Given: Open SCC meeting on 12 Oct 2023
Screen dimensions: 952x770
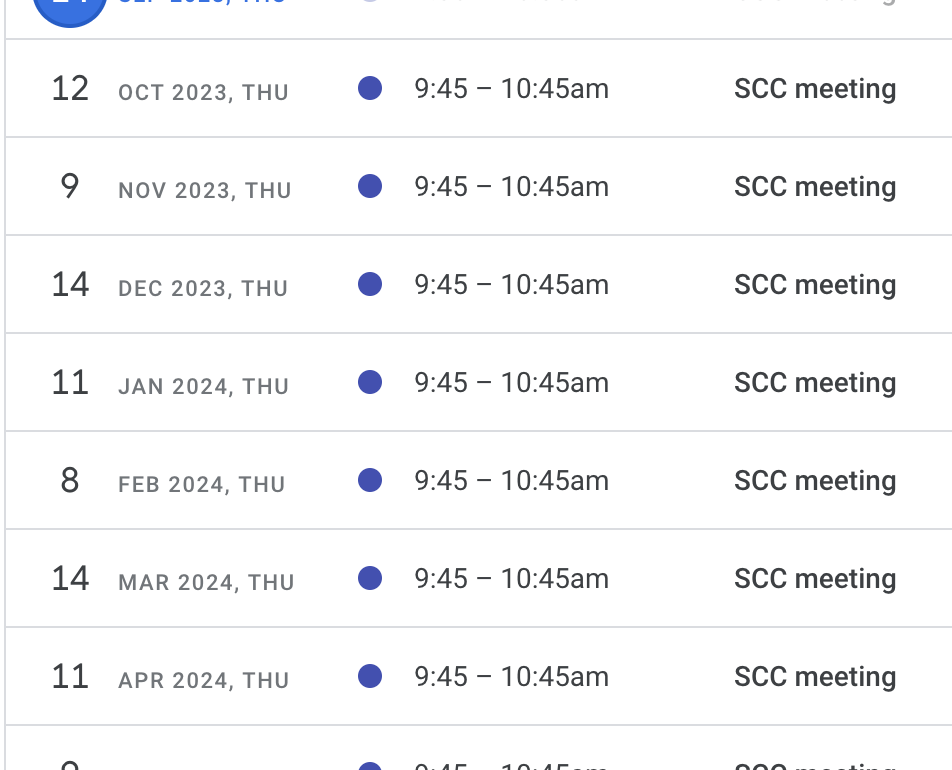Looking at the screenshot, I should [x=815, y=89].
